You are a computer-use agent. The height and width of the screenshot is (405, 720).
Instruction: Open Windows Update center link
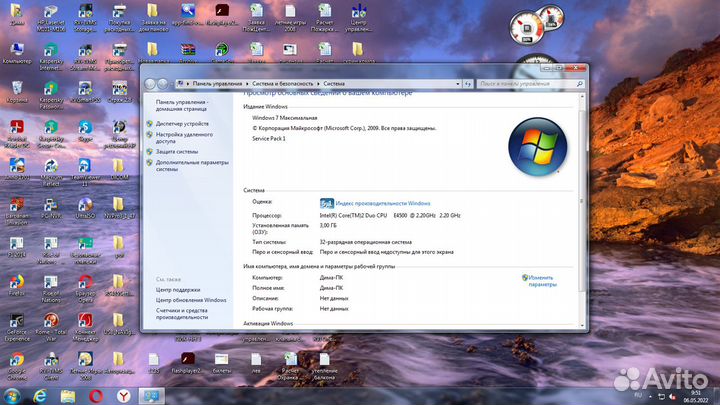[x=190, y=300]
